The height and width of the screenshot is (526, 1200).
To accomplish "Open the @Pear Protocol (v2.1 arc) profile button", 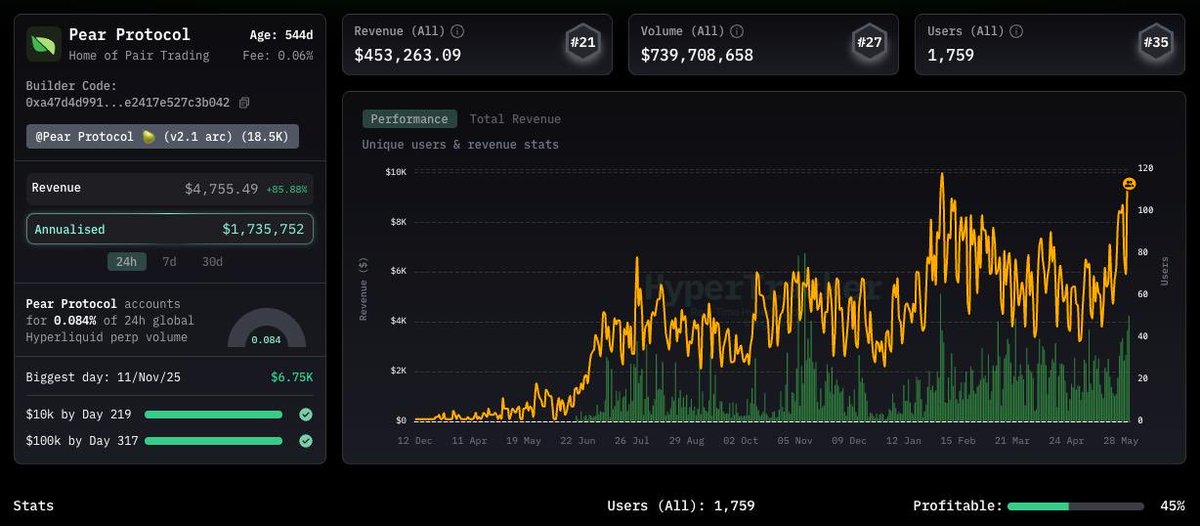I will 162,137.
